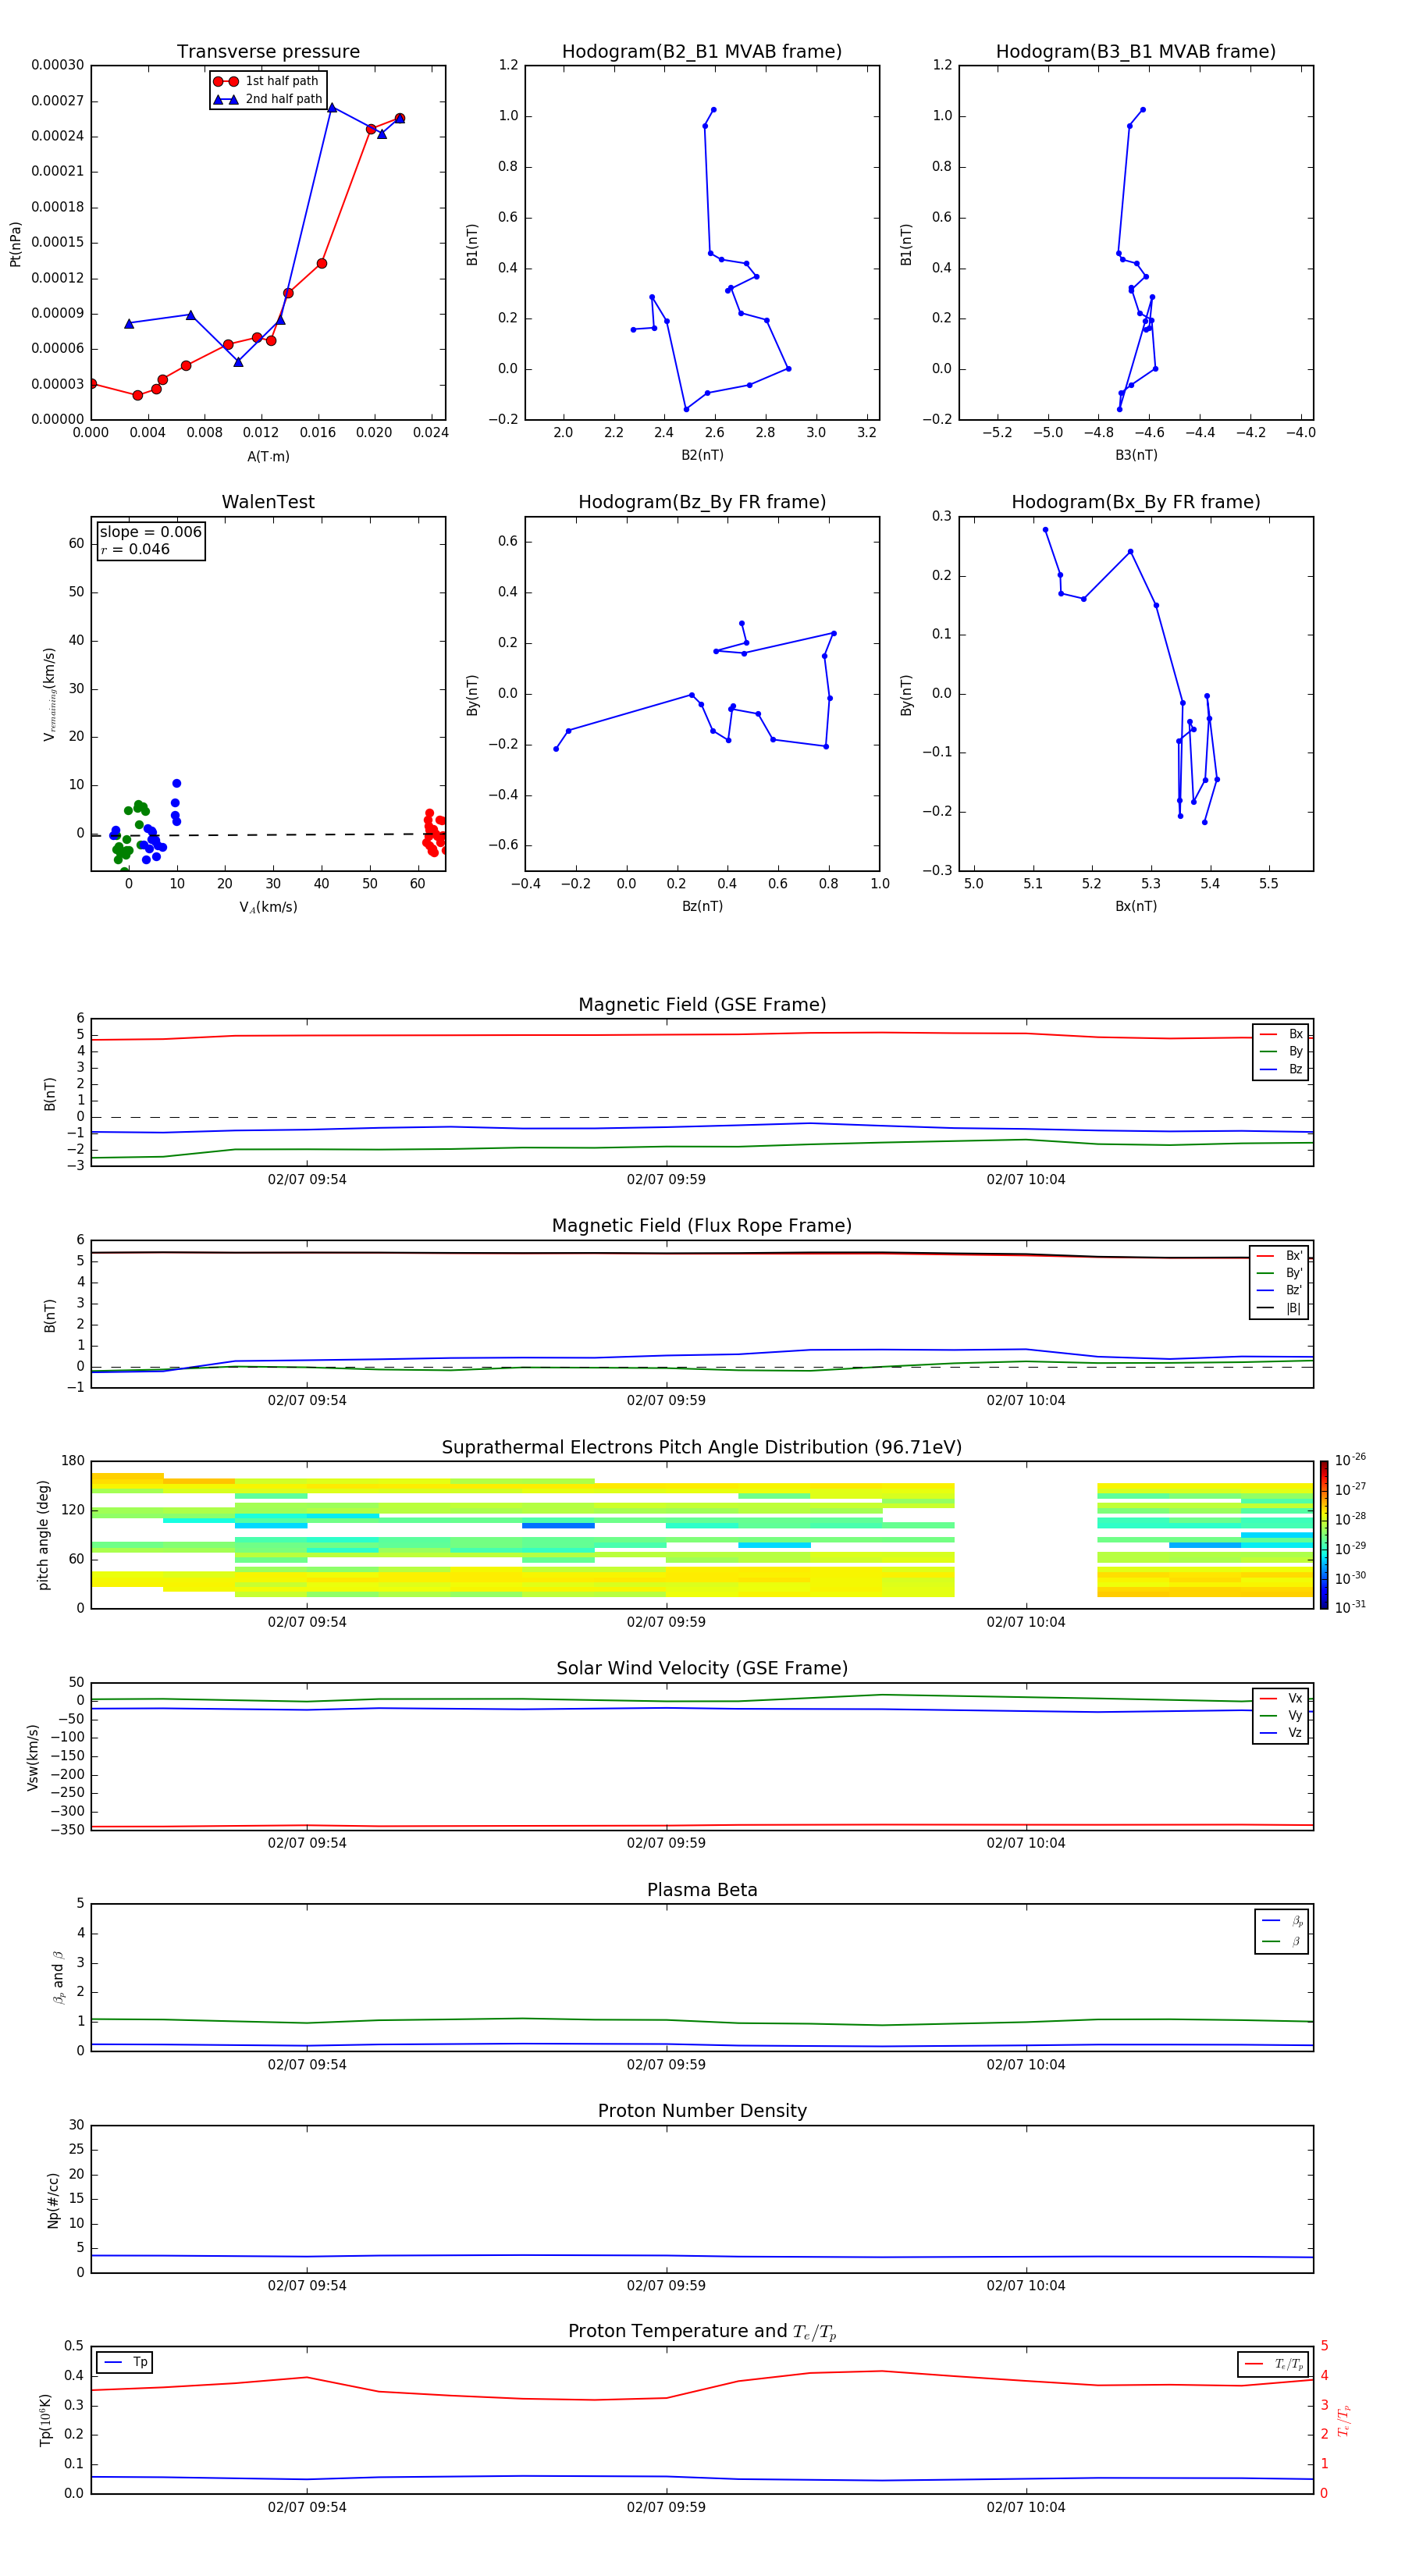Select the Bx entry in GSE legend

1281,1034
